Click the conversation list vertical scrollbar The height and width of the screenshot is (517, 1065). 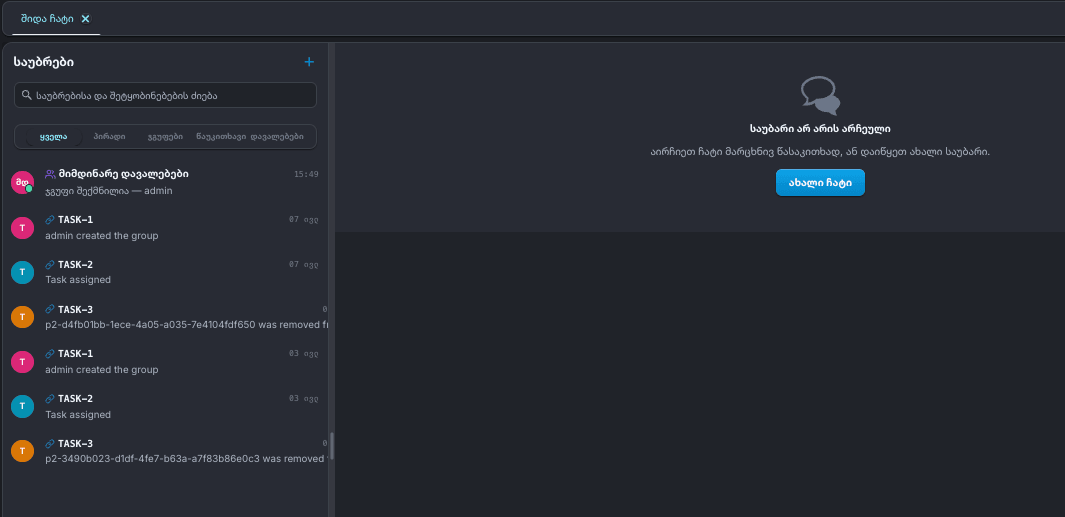(x=332, y=446)
